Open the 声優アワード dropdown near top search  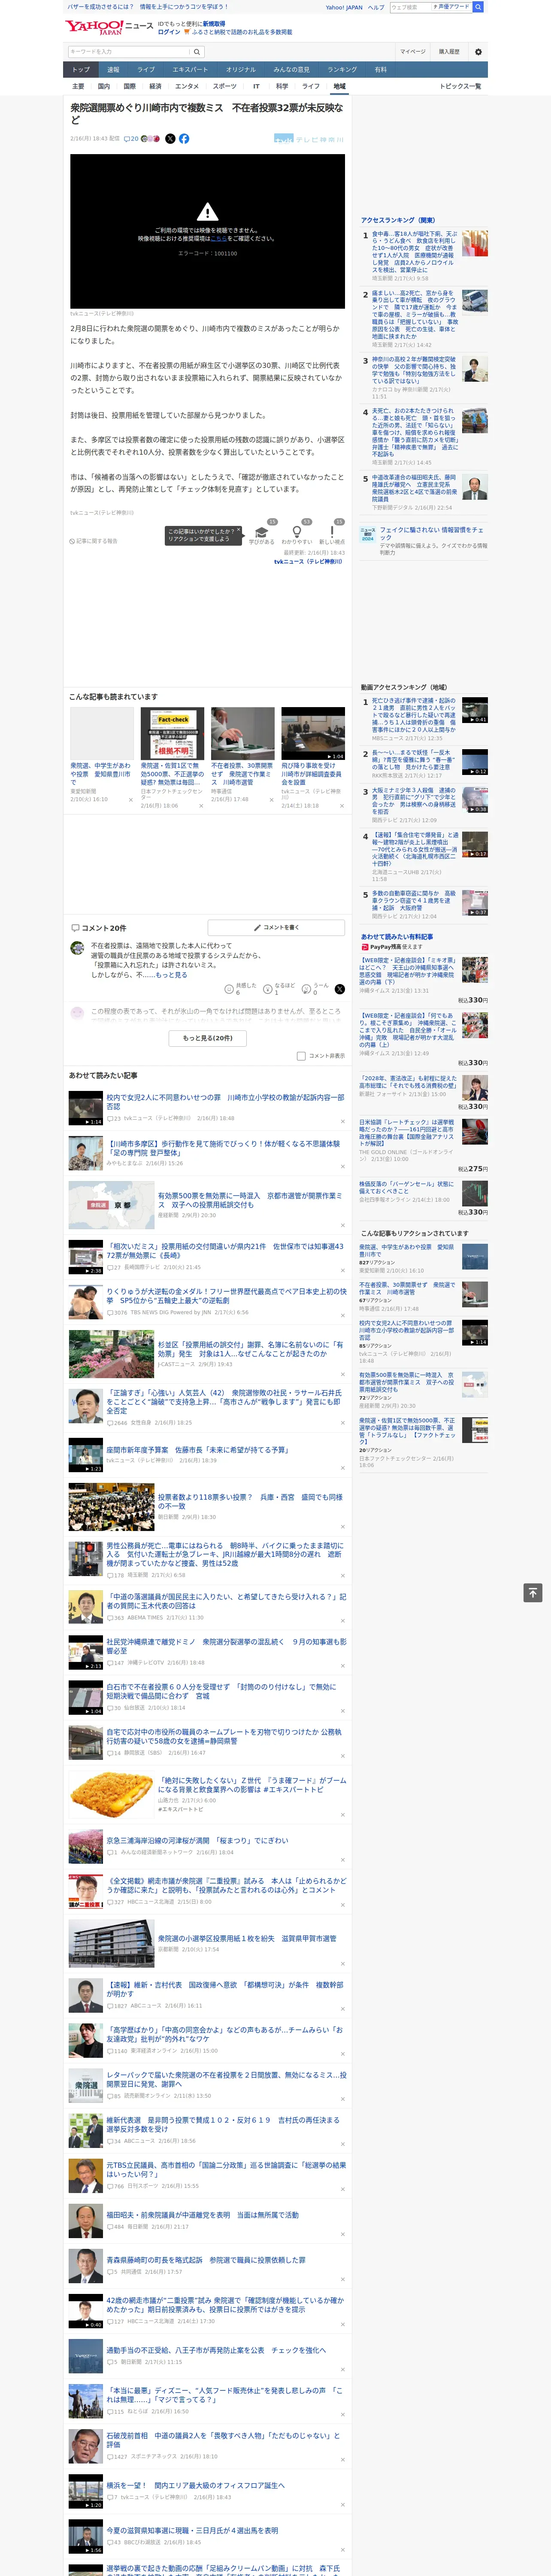[x=451, y=7]
